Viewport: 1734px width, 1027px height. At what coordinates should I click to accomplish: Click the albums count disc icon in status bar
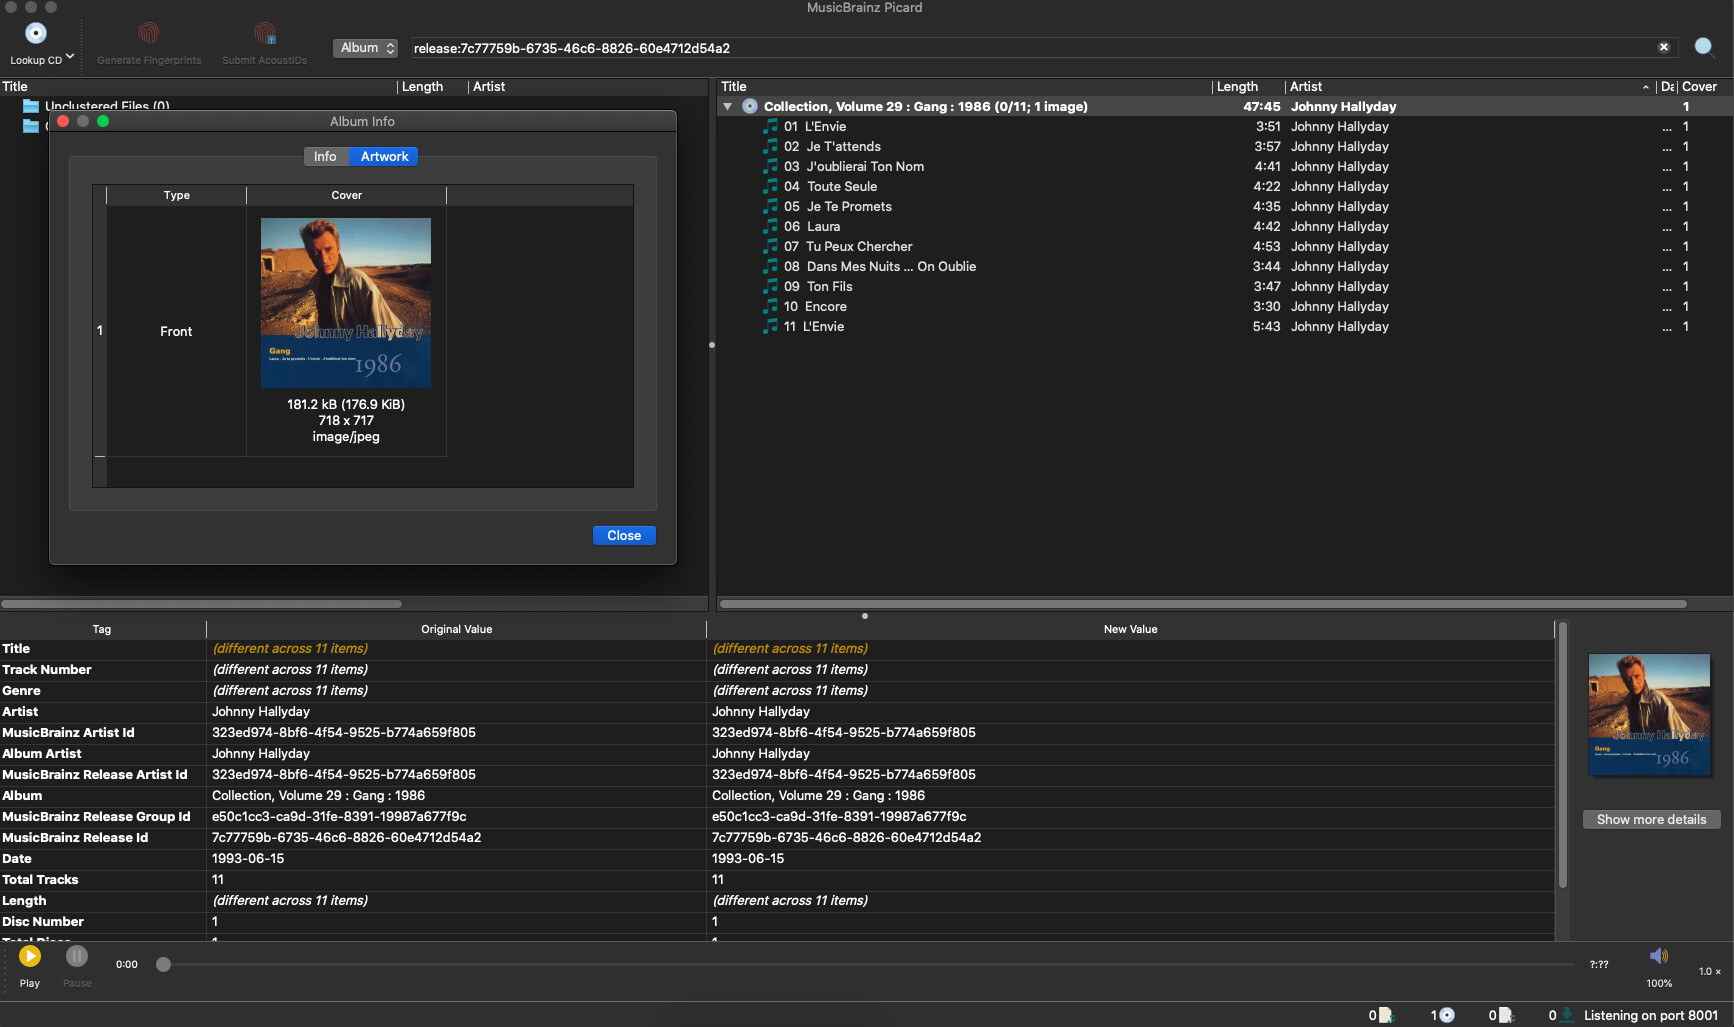click(x=1447, y=1016)
